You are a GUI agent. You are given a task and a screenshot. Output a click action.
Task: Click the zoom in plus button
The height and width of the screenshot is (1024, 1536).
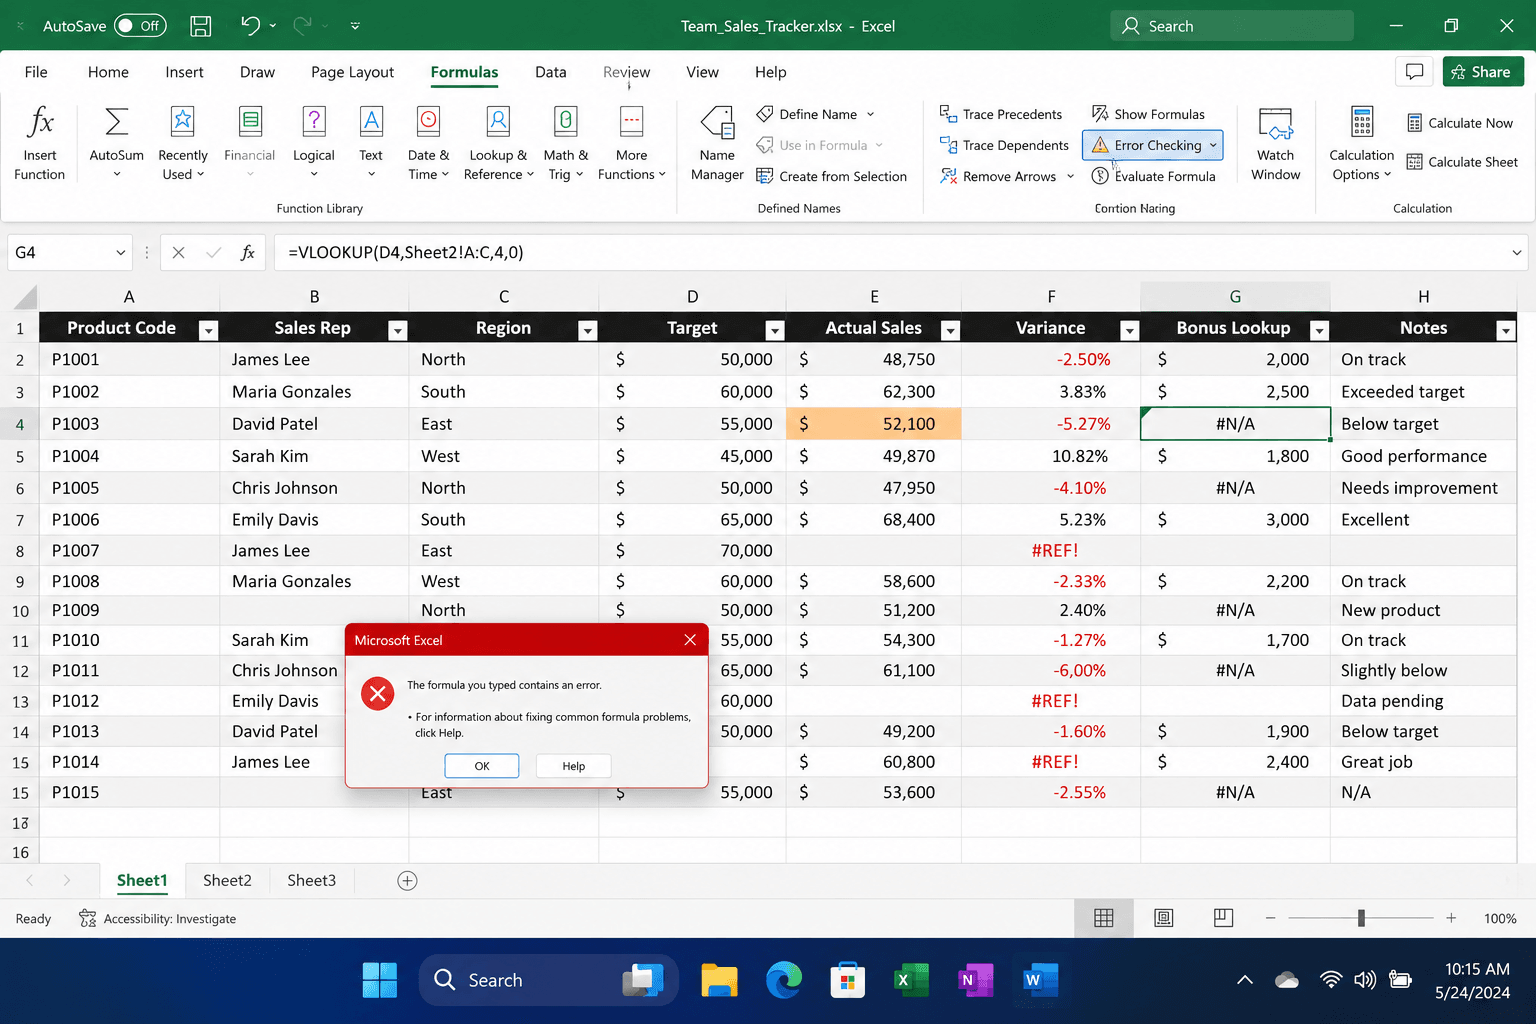click(x=1451, y=918)
